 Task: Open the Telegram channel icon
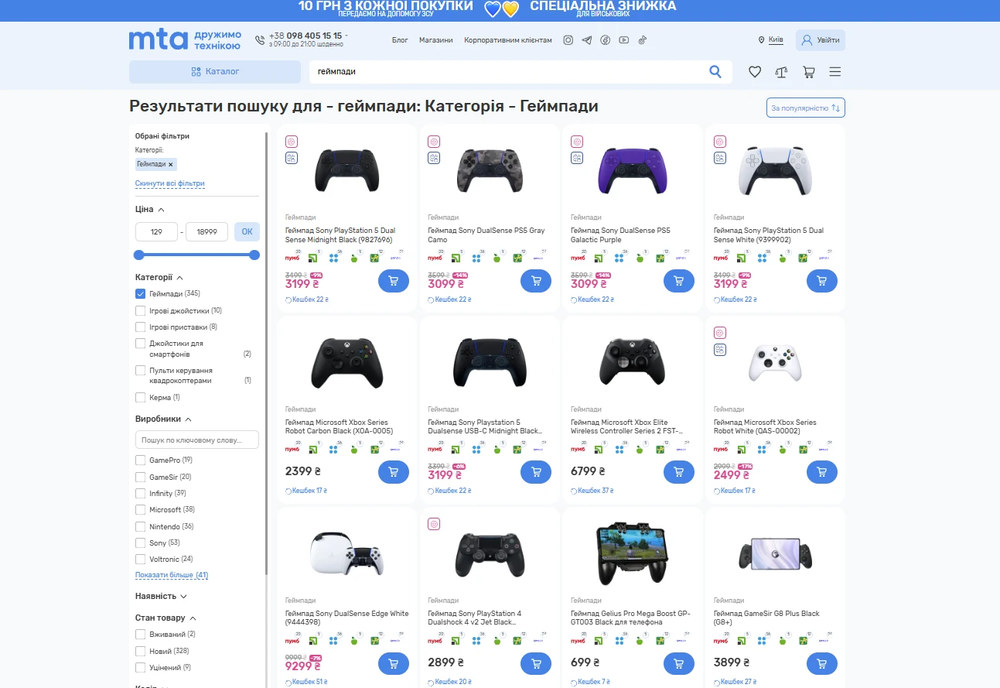tap(587, 40)
